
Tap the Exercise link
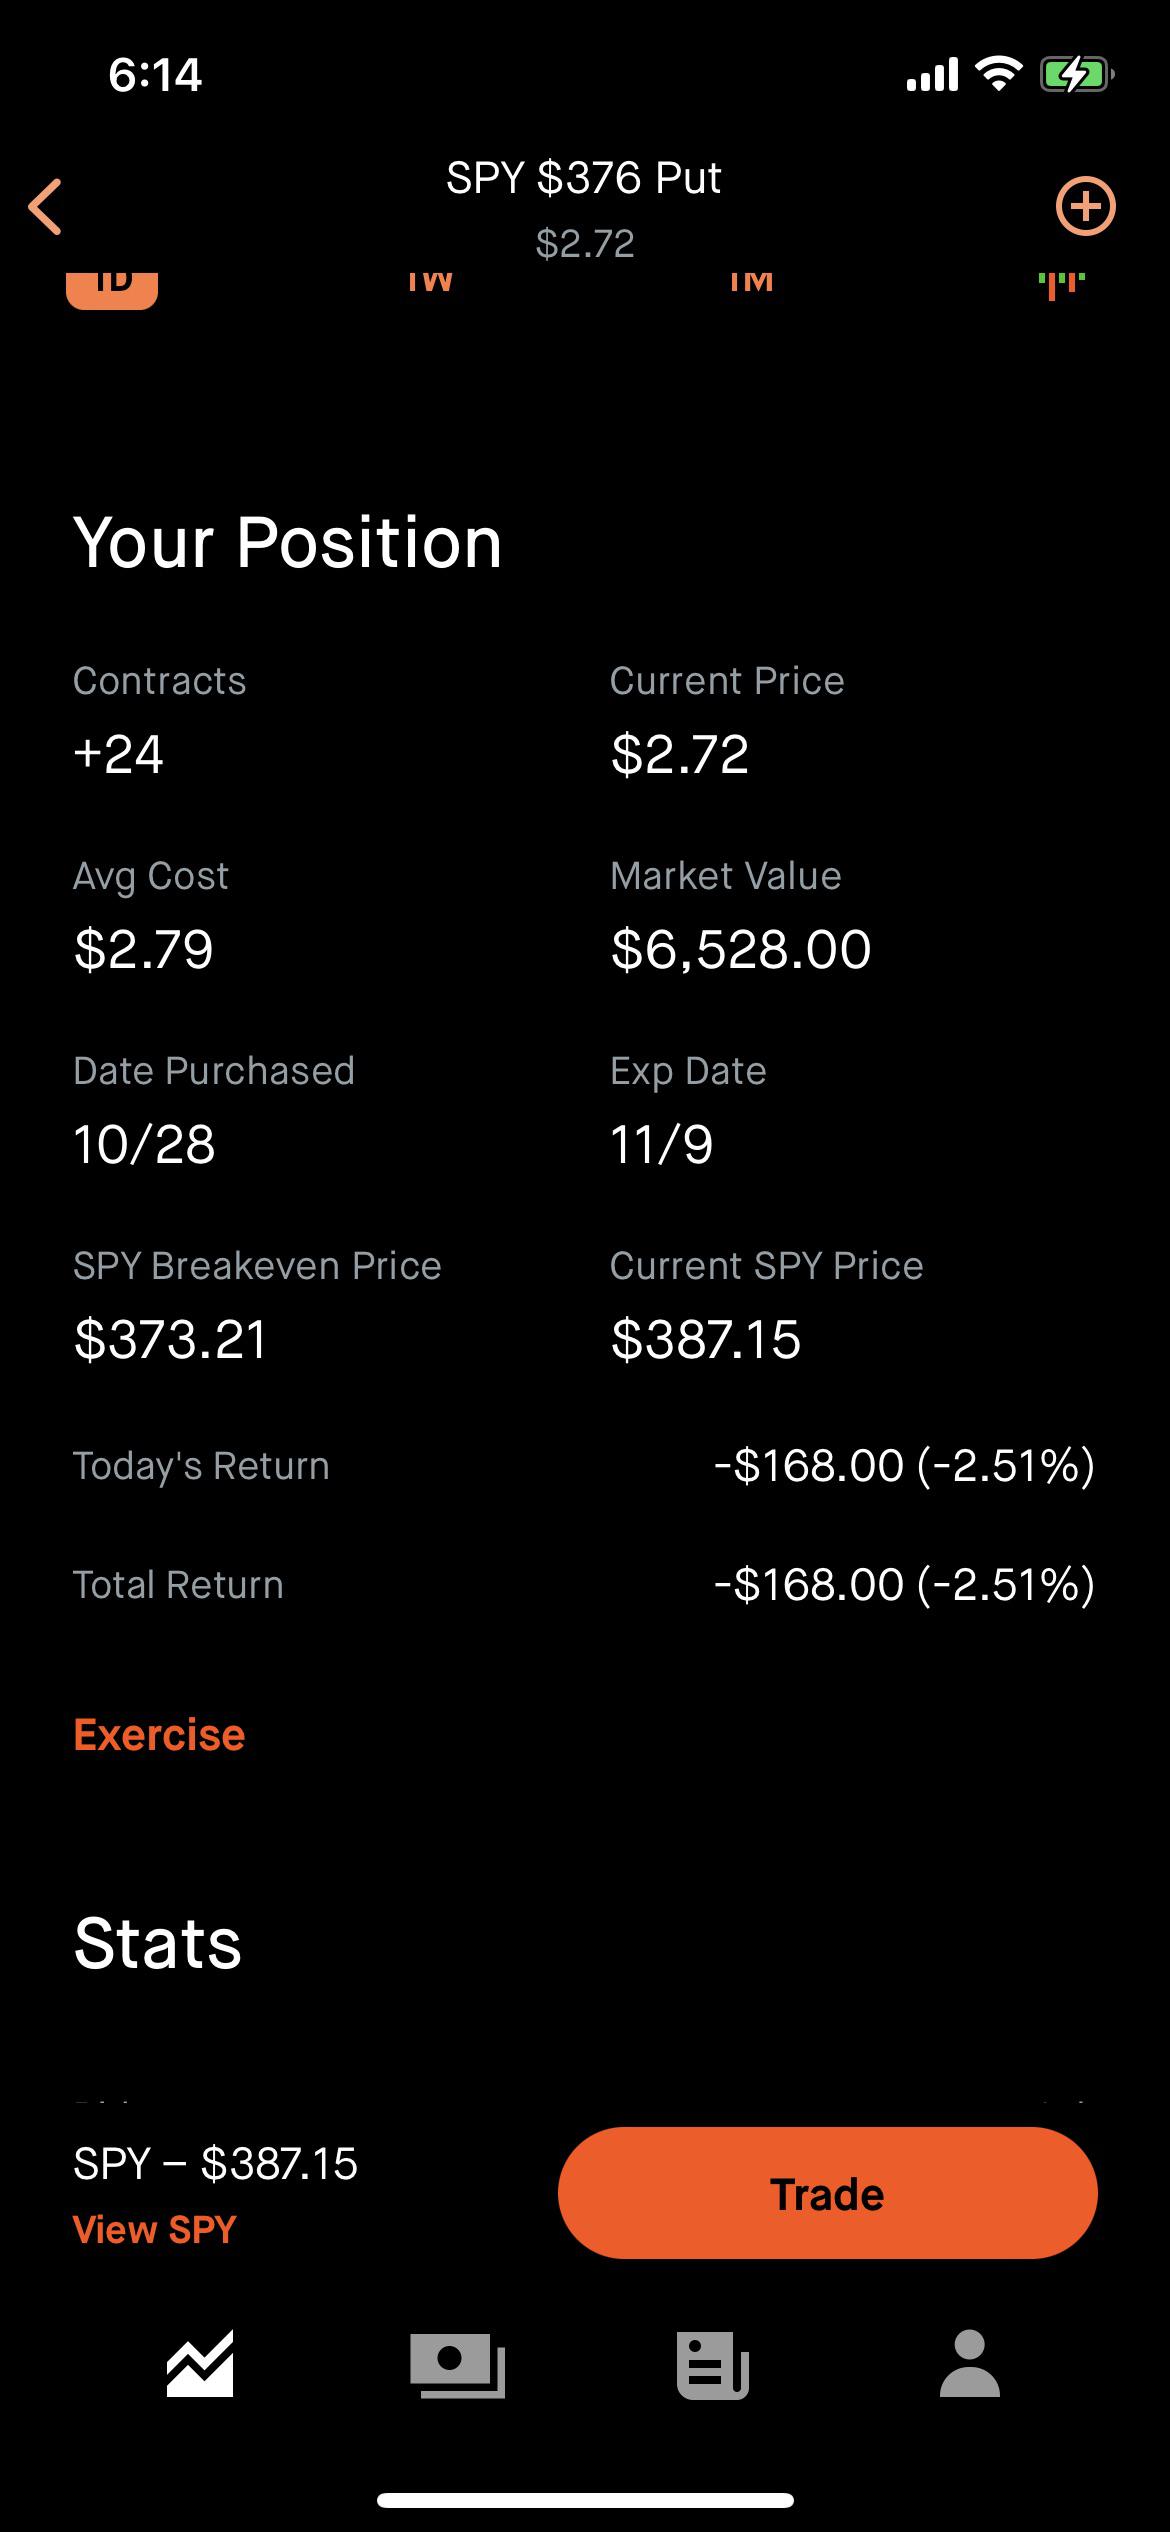(159, 1735)
